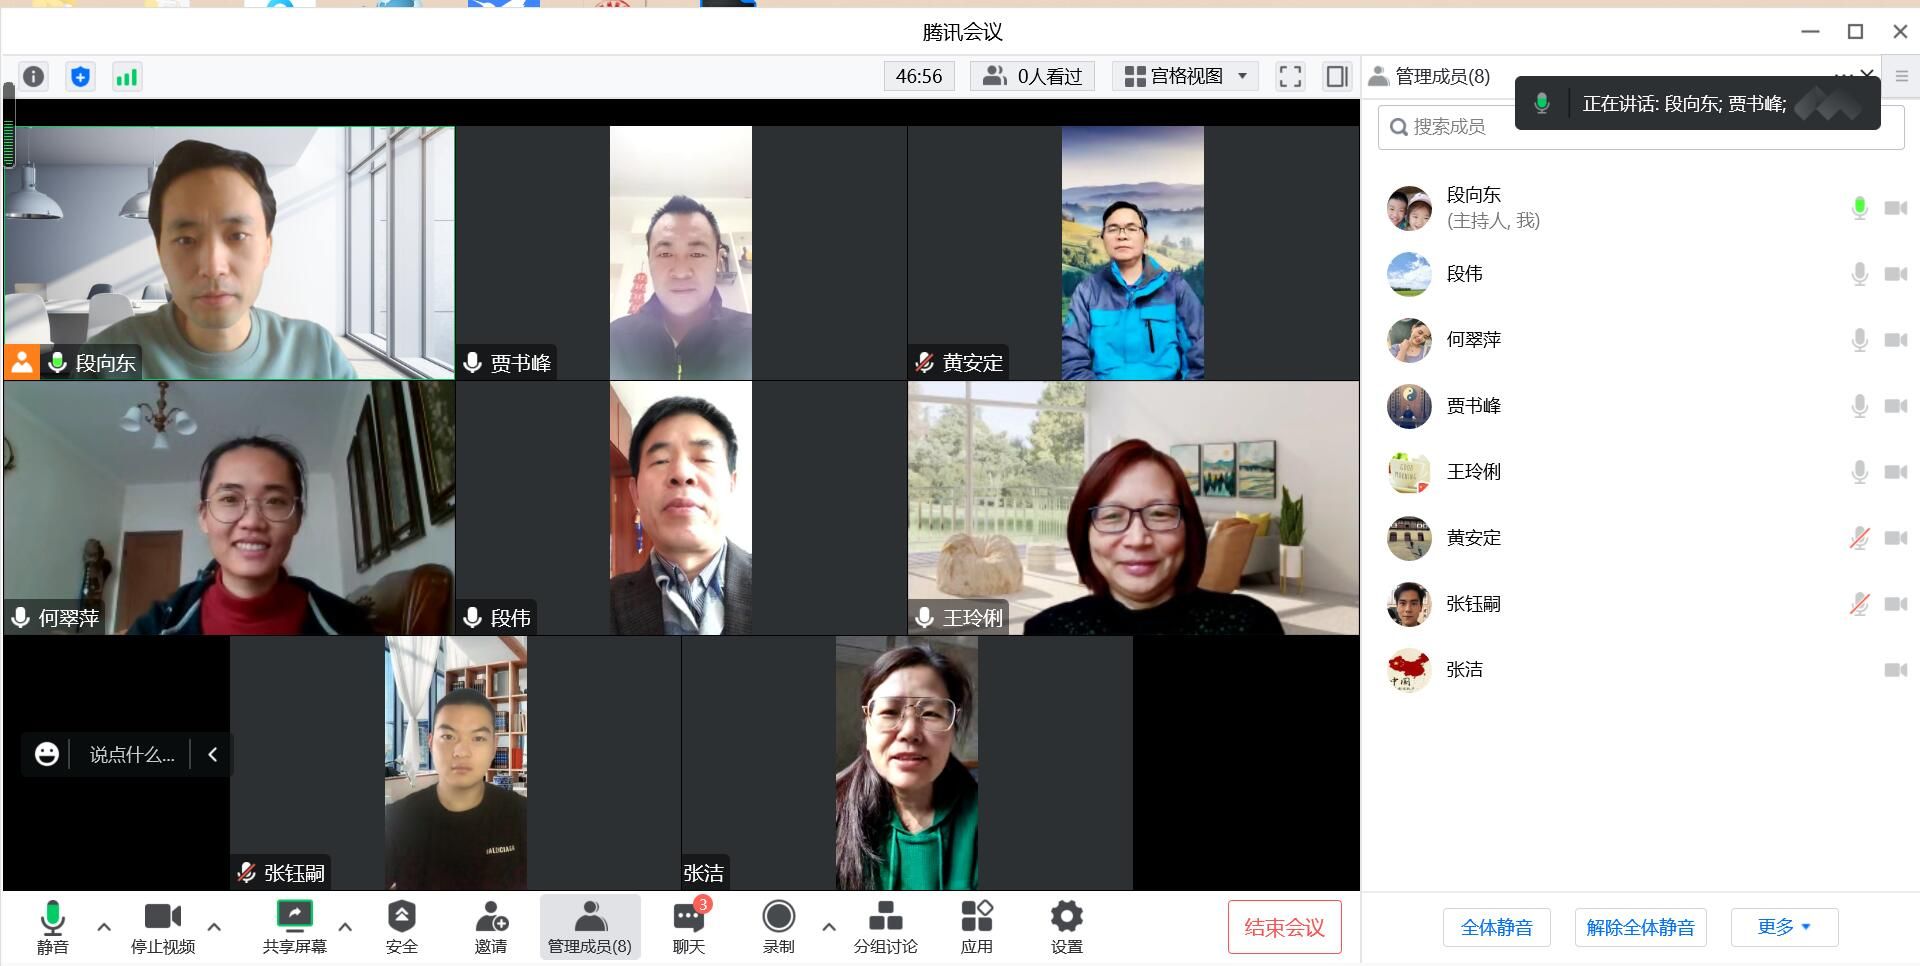Click the blue security shield icon
Screen dimensions: 1920x966
point(80,77)
